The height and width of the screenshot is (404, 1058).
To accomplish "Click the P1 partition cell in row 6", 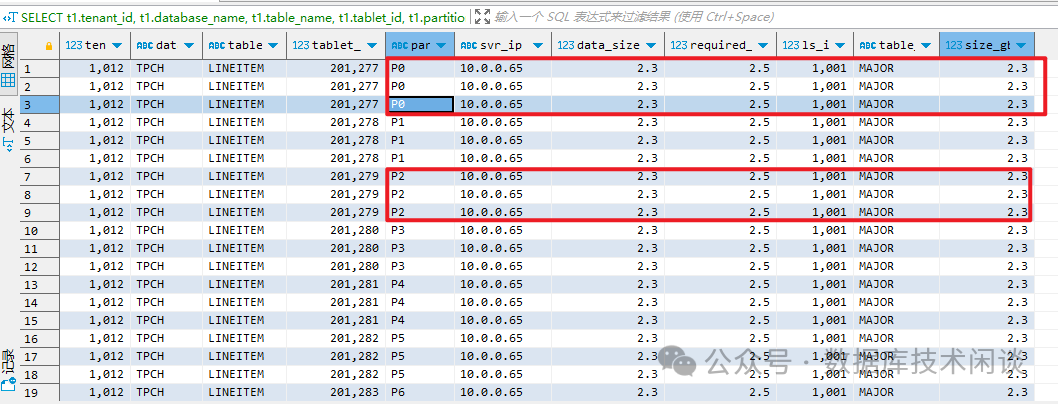I will [420, 158].
